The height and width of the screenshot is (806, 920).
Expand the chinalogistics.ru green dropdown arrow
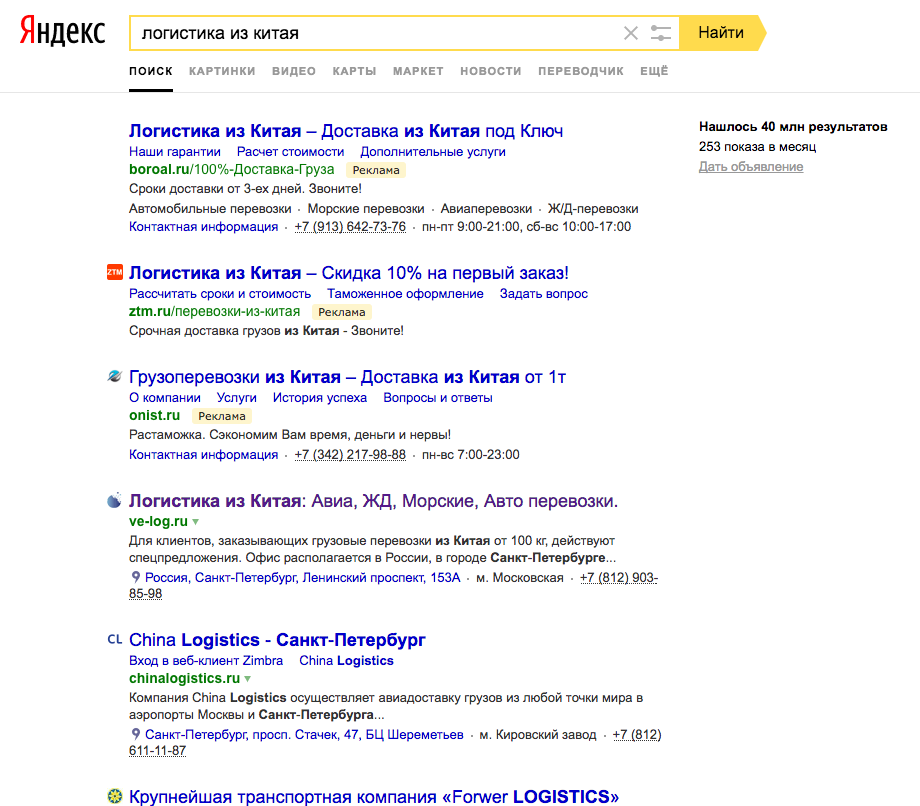coord(248,679)
